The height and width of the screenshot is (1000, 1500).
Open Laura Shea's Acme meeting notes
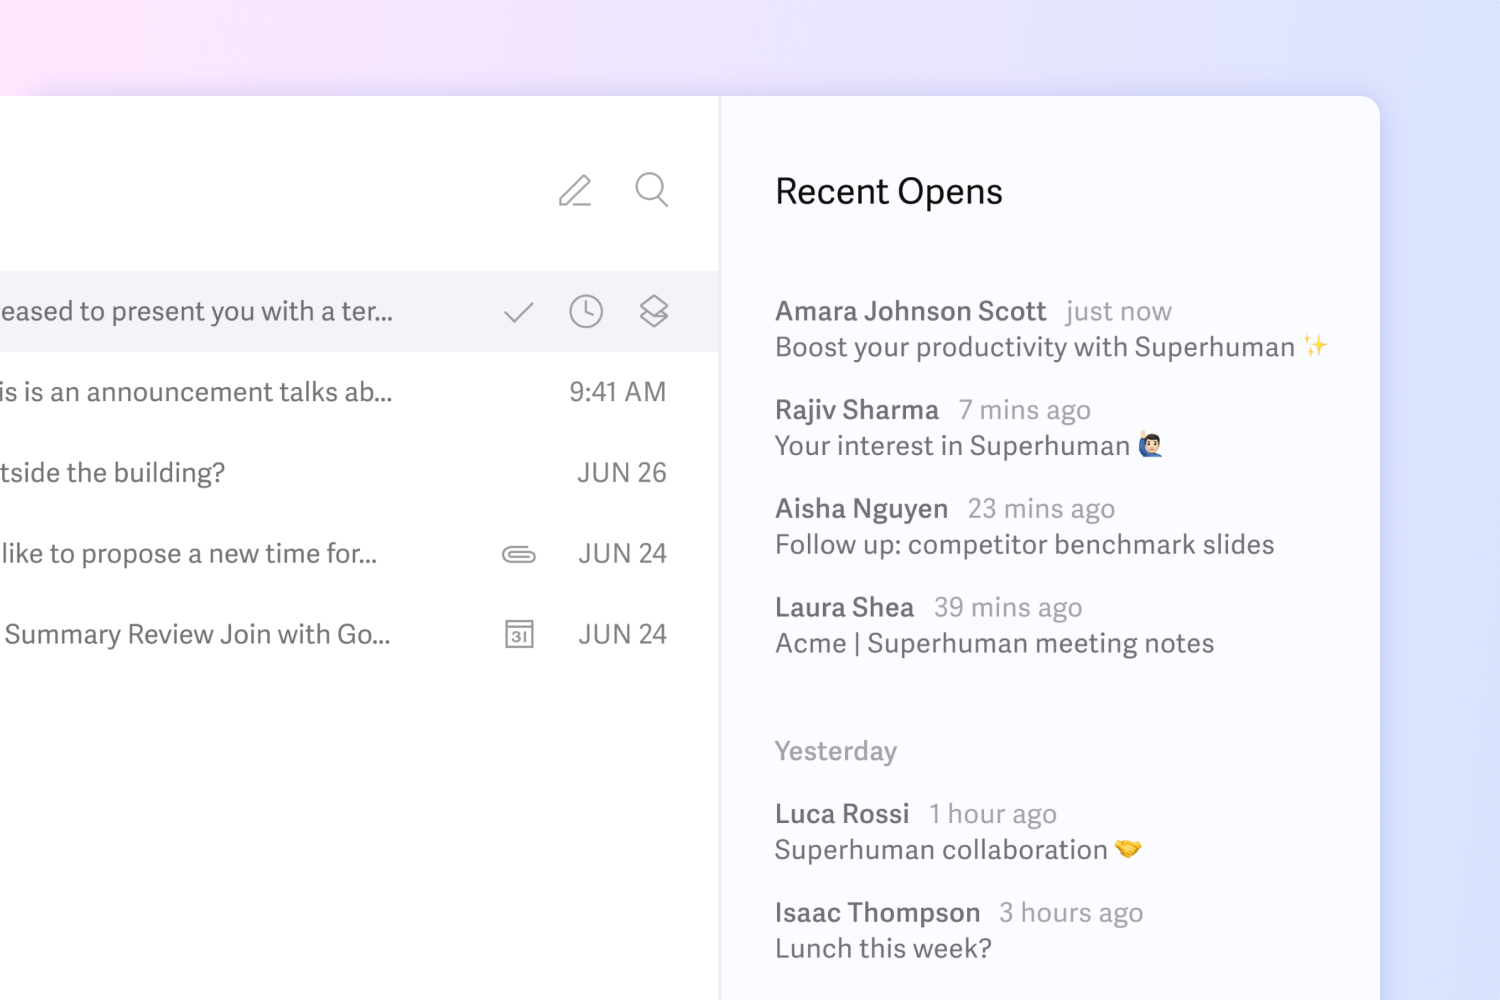[993, 625]
